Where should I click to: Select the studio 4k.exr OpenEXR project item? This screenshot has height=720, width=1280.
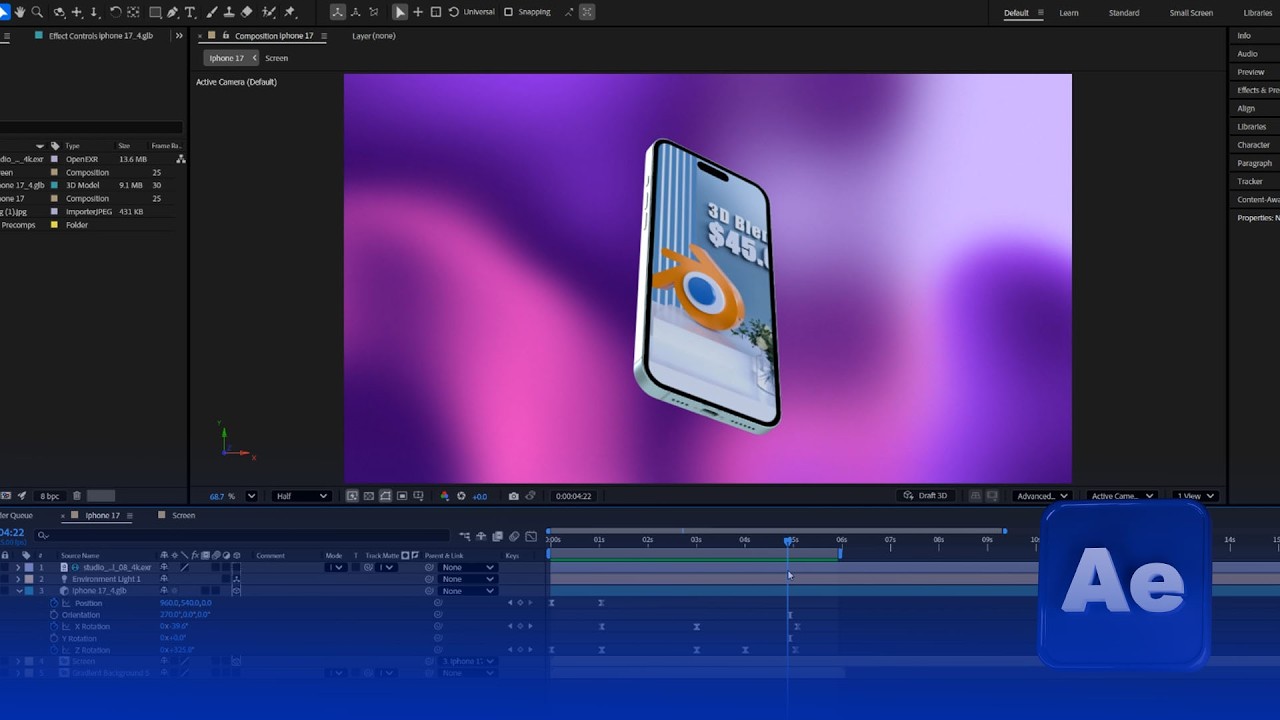[x=92, y=159]
